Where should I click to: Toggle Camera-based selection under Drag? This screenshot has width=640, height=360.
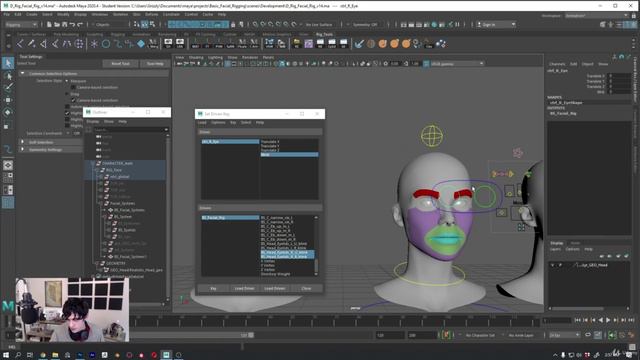[73, 100]
